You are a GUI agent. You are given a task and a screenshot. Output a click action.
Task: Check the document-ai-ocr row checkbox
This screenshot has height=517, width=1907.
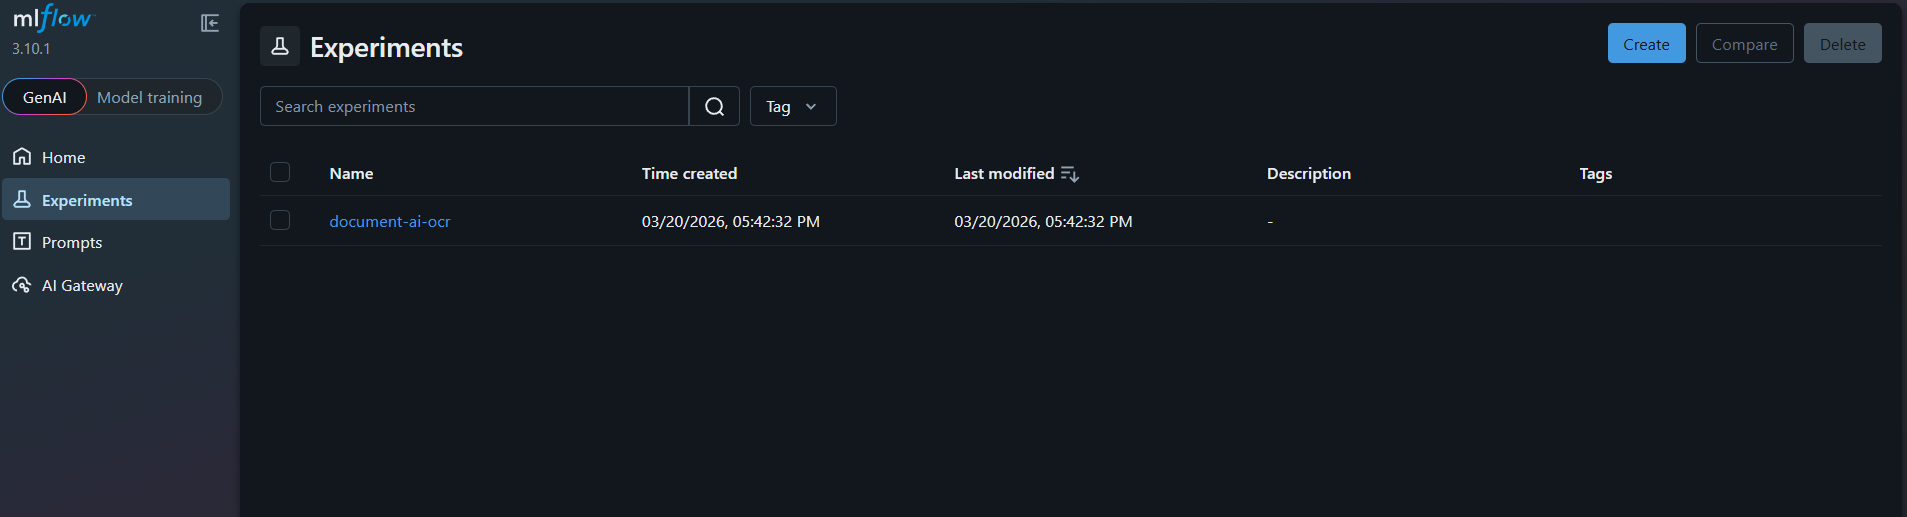click(280, 221)
